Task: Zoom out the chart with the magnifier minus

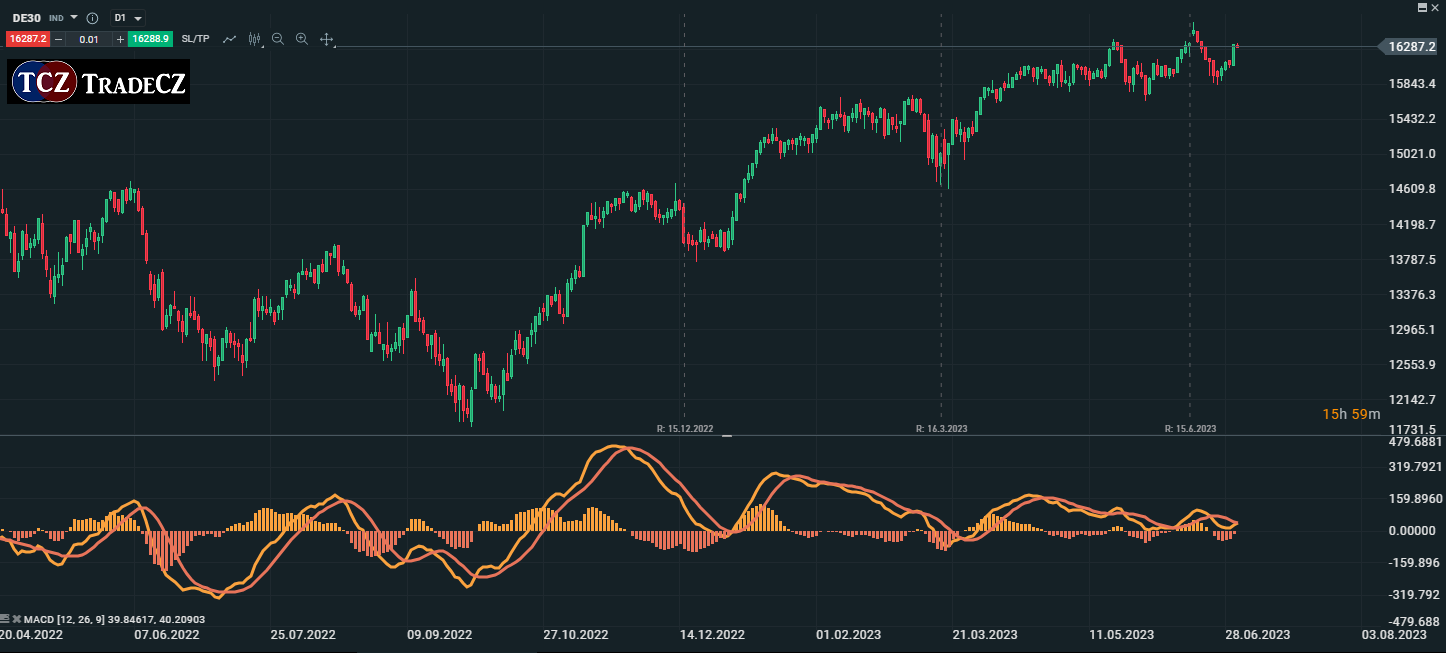Action: pos(278,39)
